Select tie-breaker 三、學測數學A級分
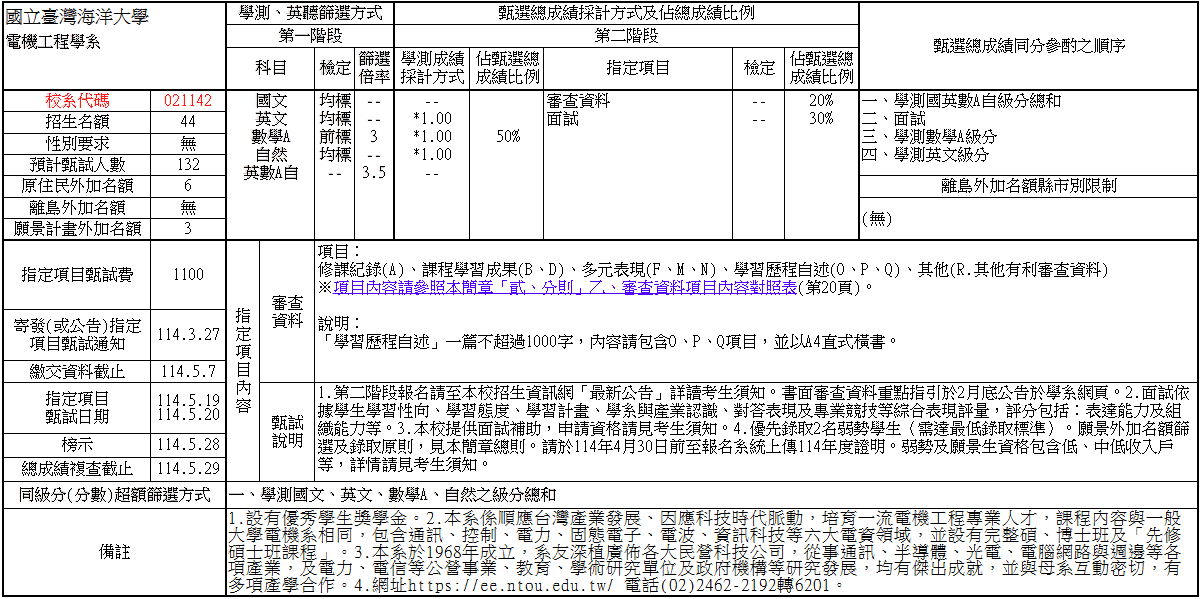The width and height of the screenshot is (1200, 599). 929,136
